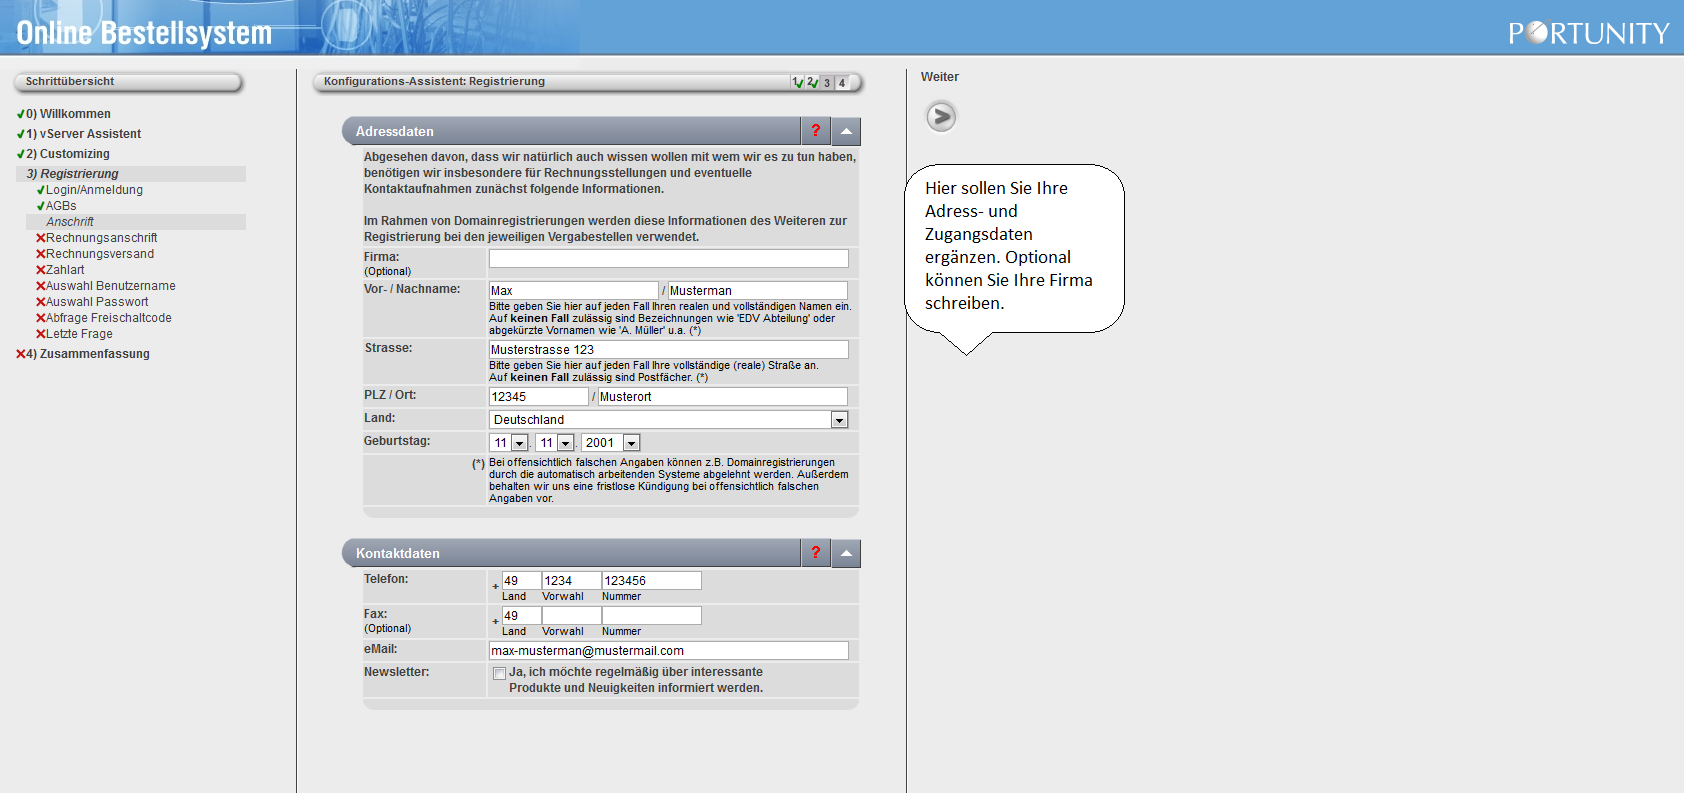The image size is (1684, 793).
Task: Enable the newsletter subscription checkbox
Action: tap(499, 674)
